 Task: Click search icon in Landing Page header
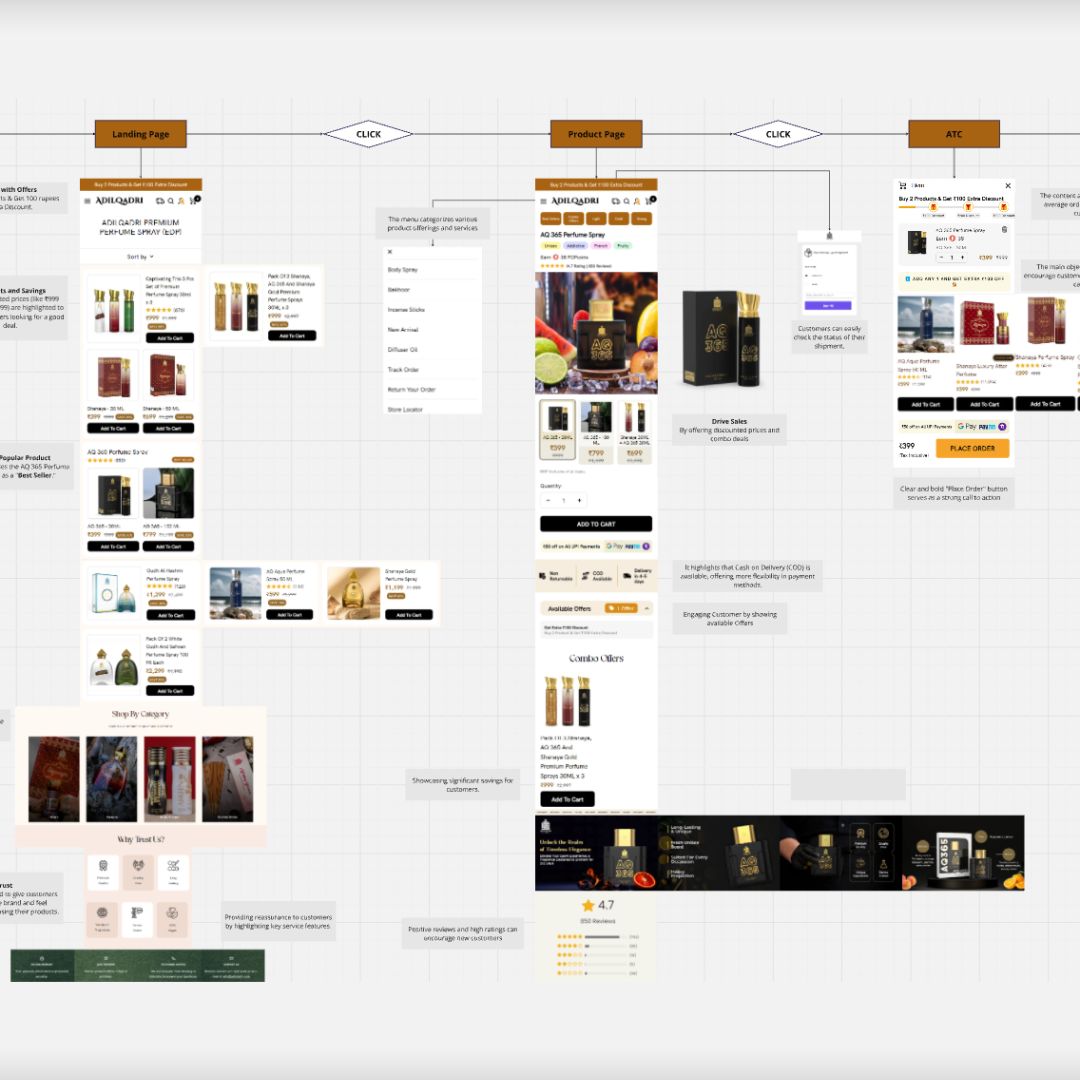170,201
